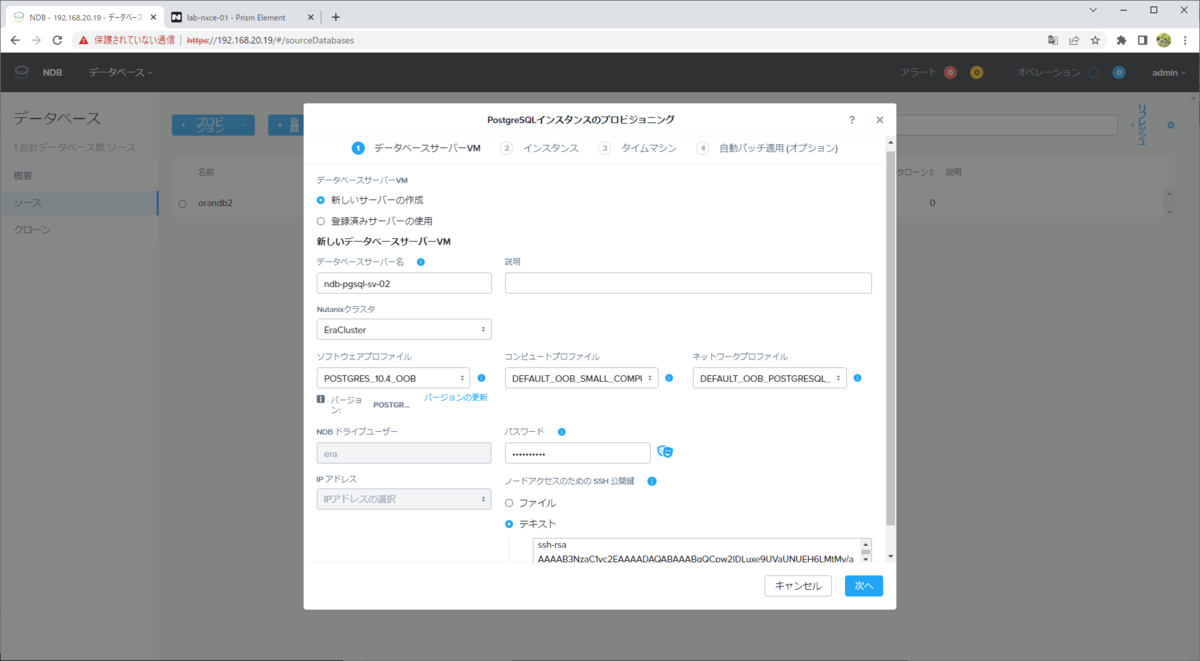Click the リフレッシュ link
This screenshot has height=661, width=1200.
(x=1140, y=125)
